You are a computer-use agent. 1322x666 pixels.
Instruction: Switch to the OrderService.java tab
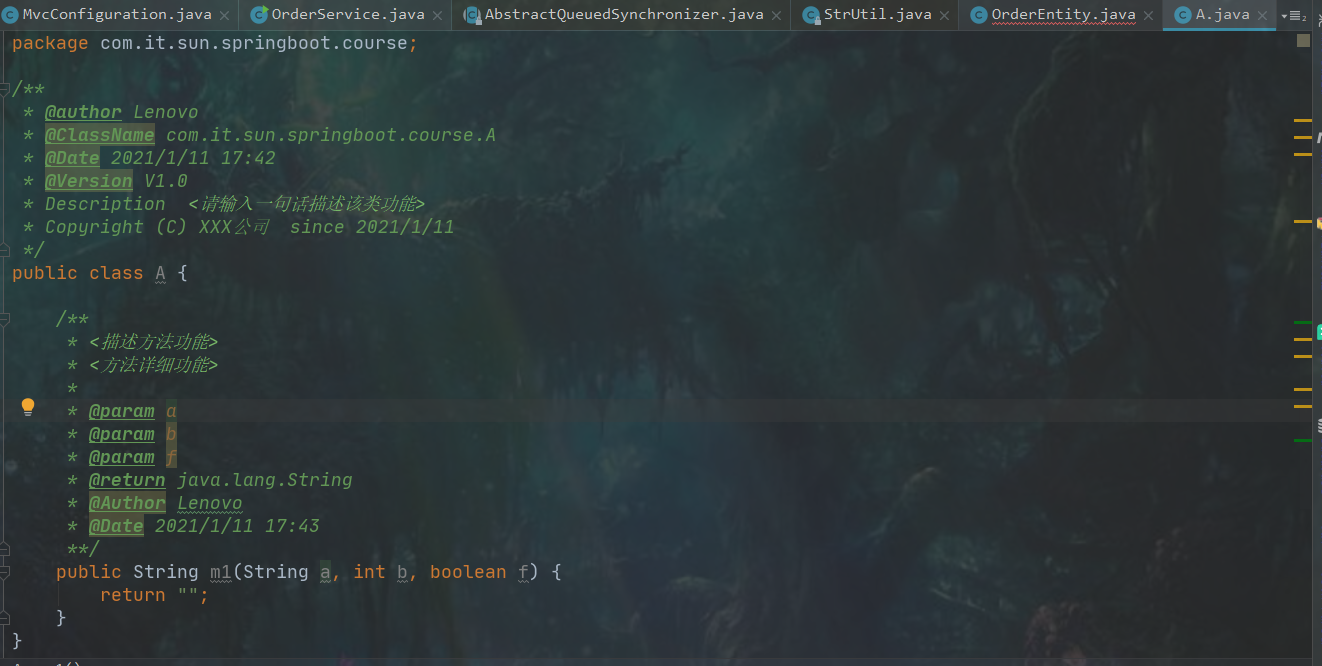(347, 15)
